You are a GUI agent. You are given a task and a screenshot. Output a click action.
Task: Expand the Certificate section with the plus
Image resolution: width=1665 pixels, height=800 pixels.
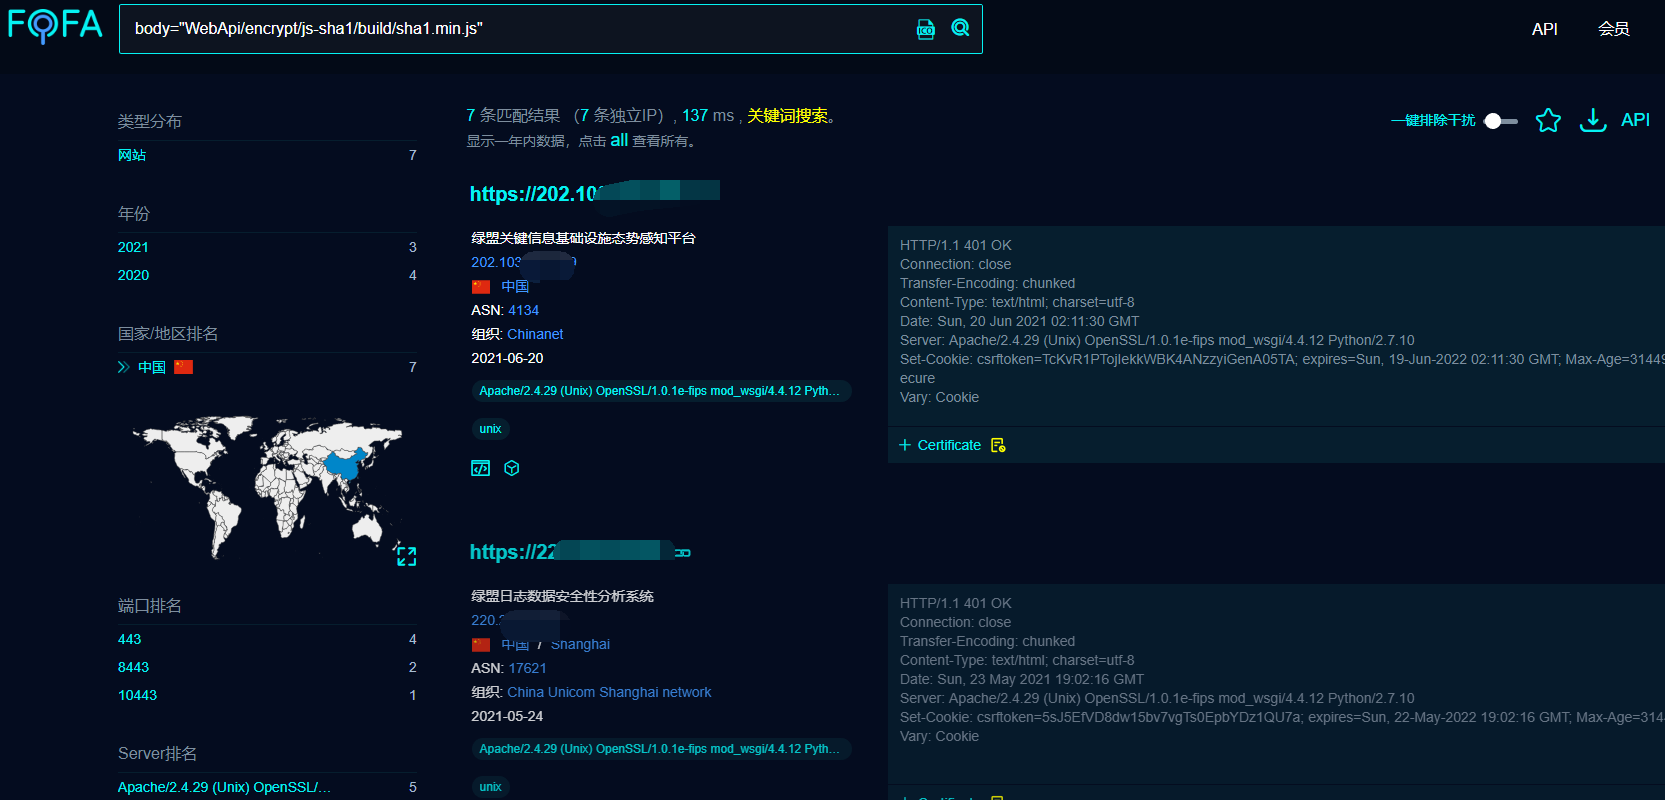pos(905,445)
